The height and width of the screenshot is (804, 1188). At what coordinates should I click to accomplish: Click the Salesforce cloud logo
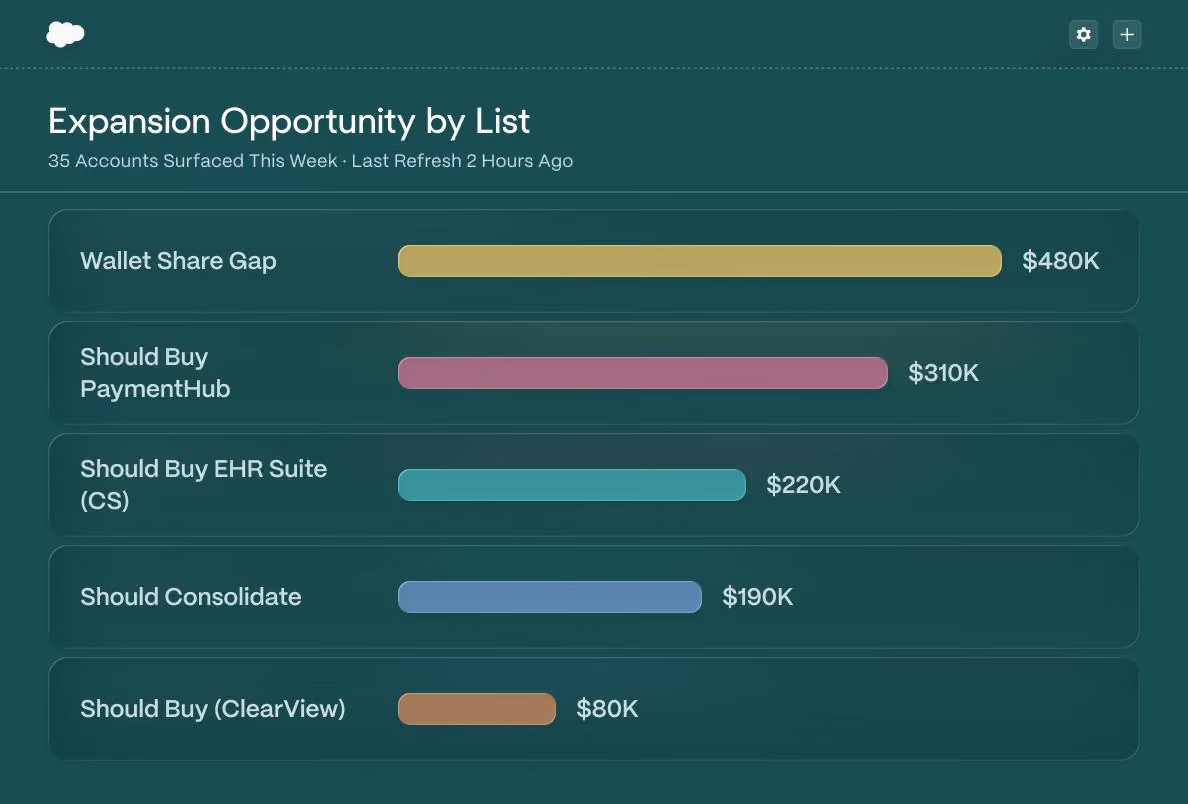(65, 34)
